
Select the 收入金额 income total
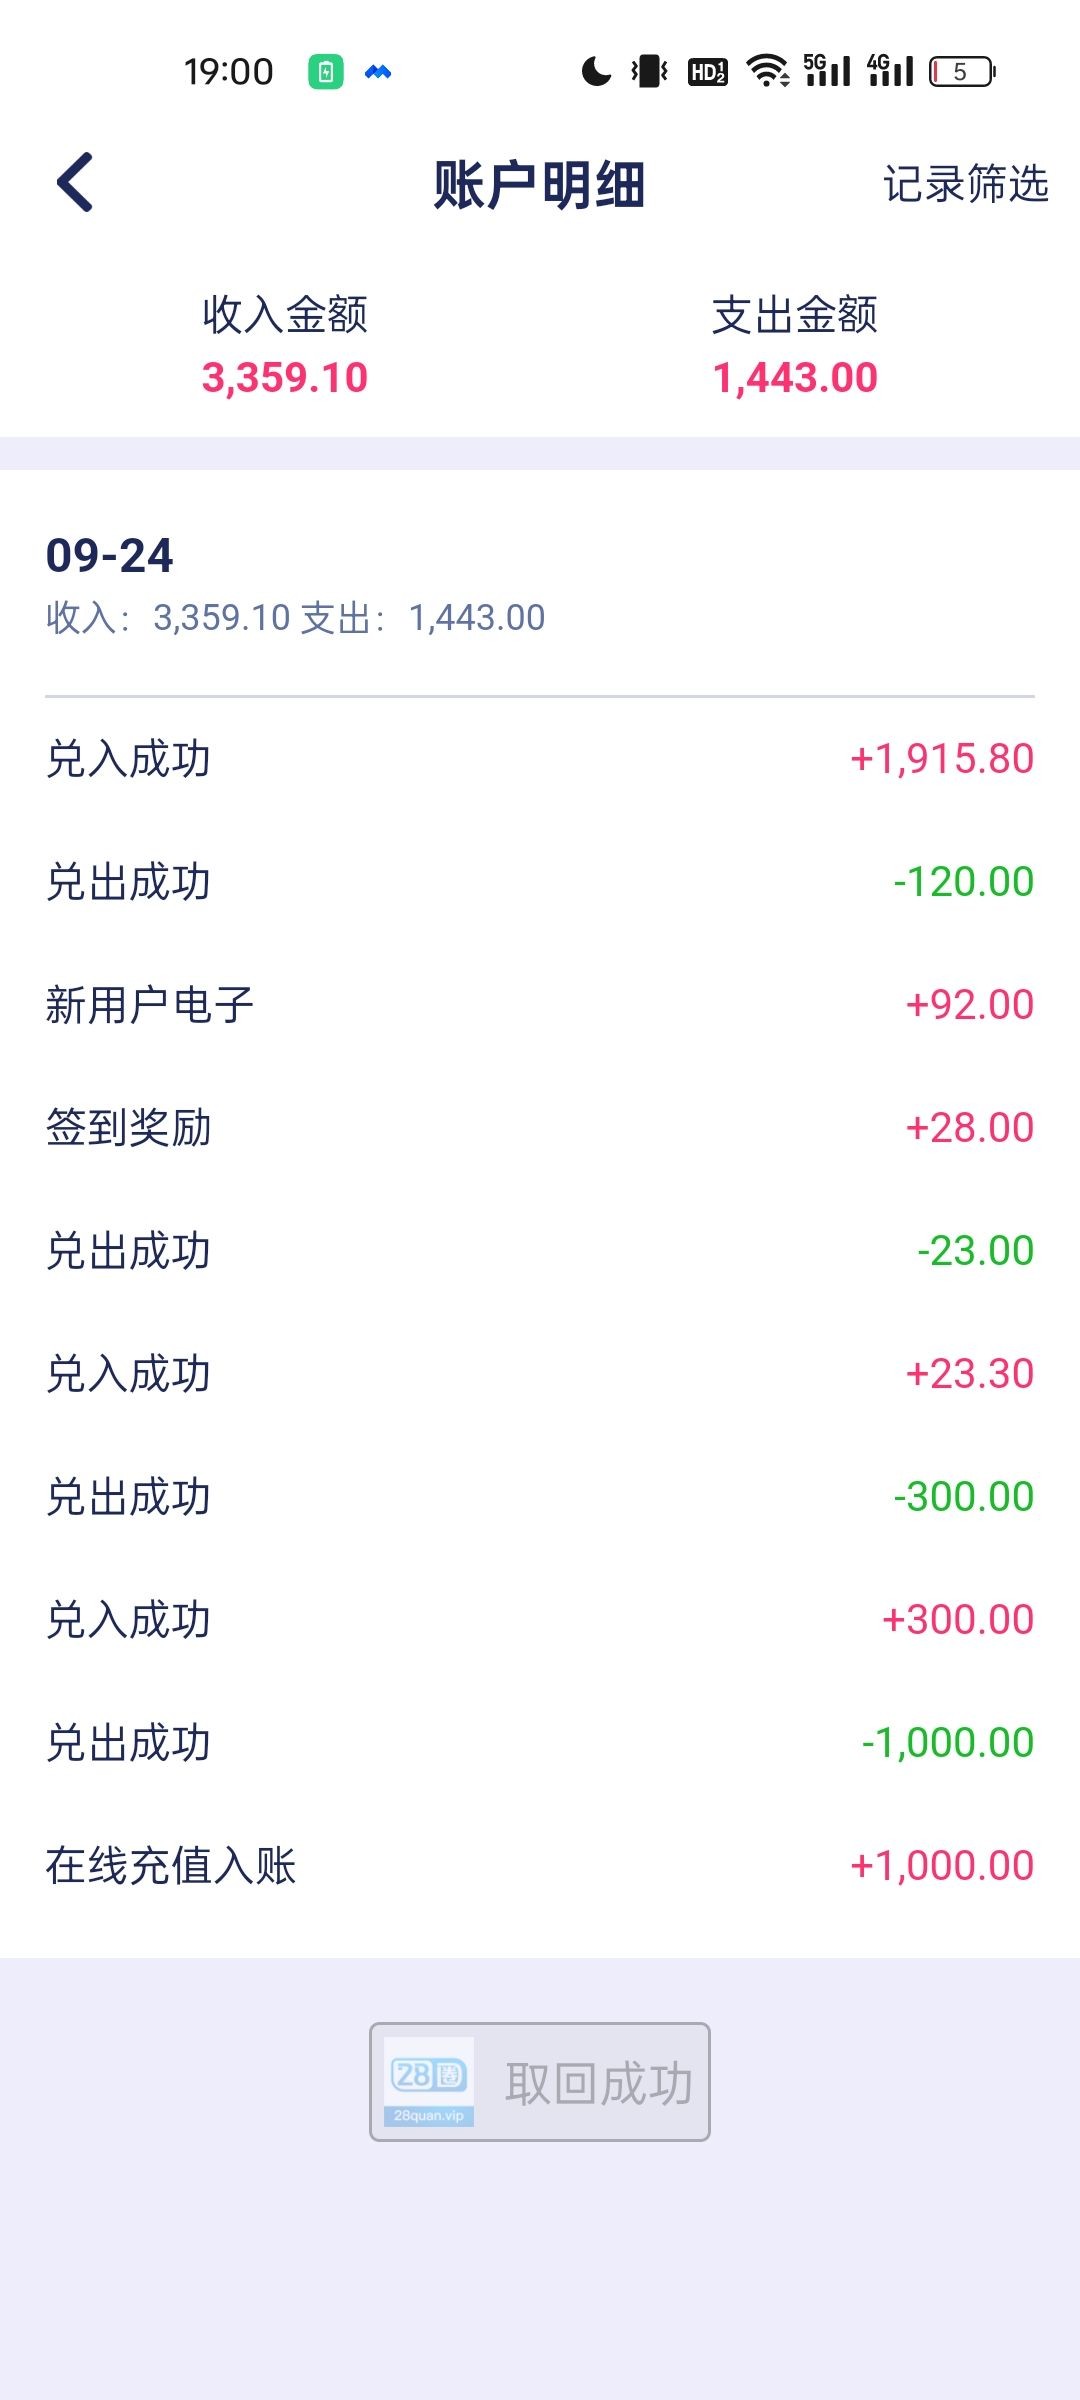(285, 346)
